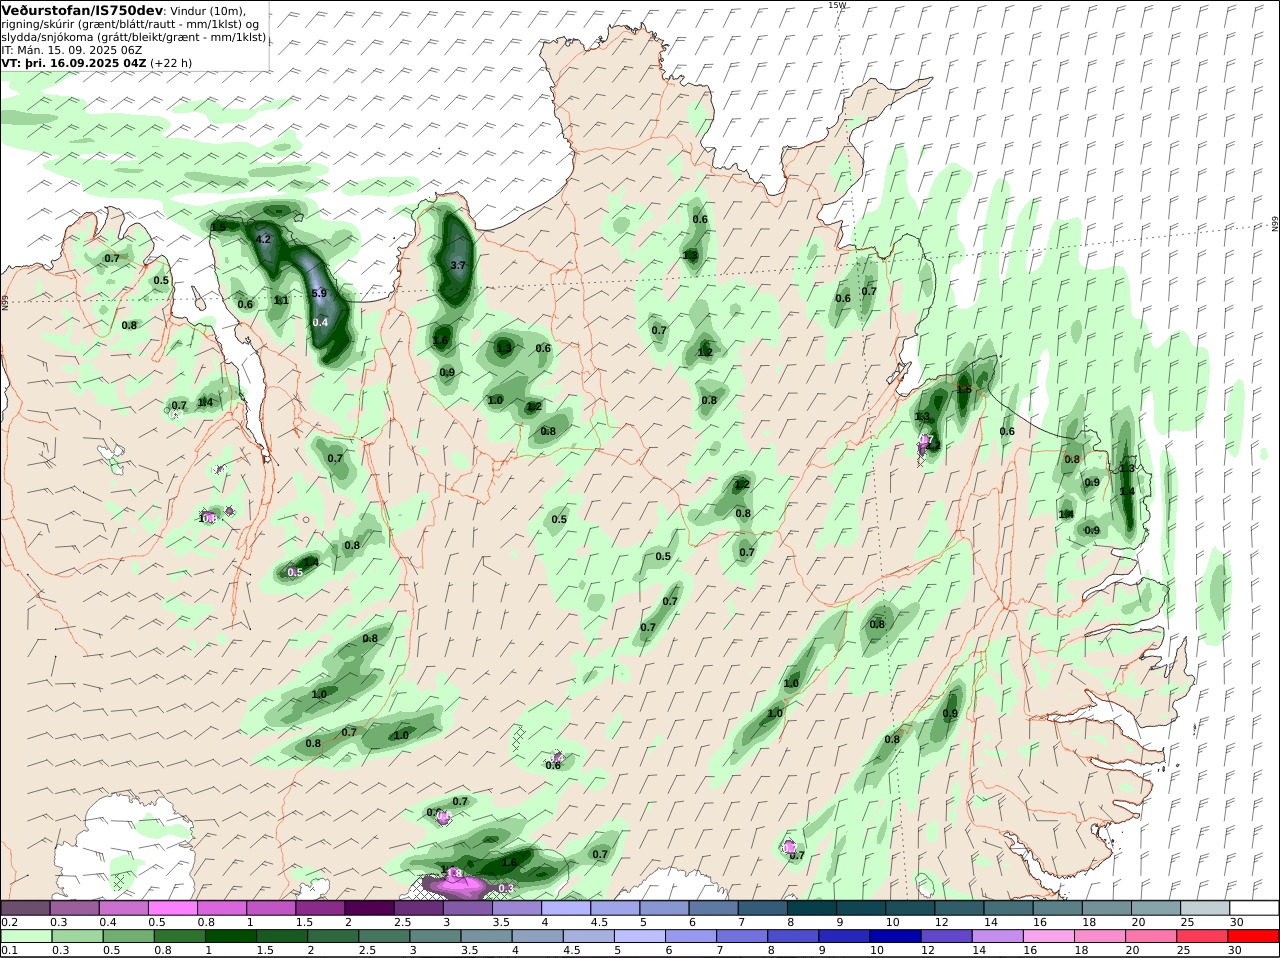
Task: Click the pale grey snow swatch labeled 25
Action: (x=1205, y=908)
